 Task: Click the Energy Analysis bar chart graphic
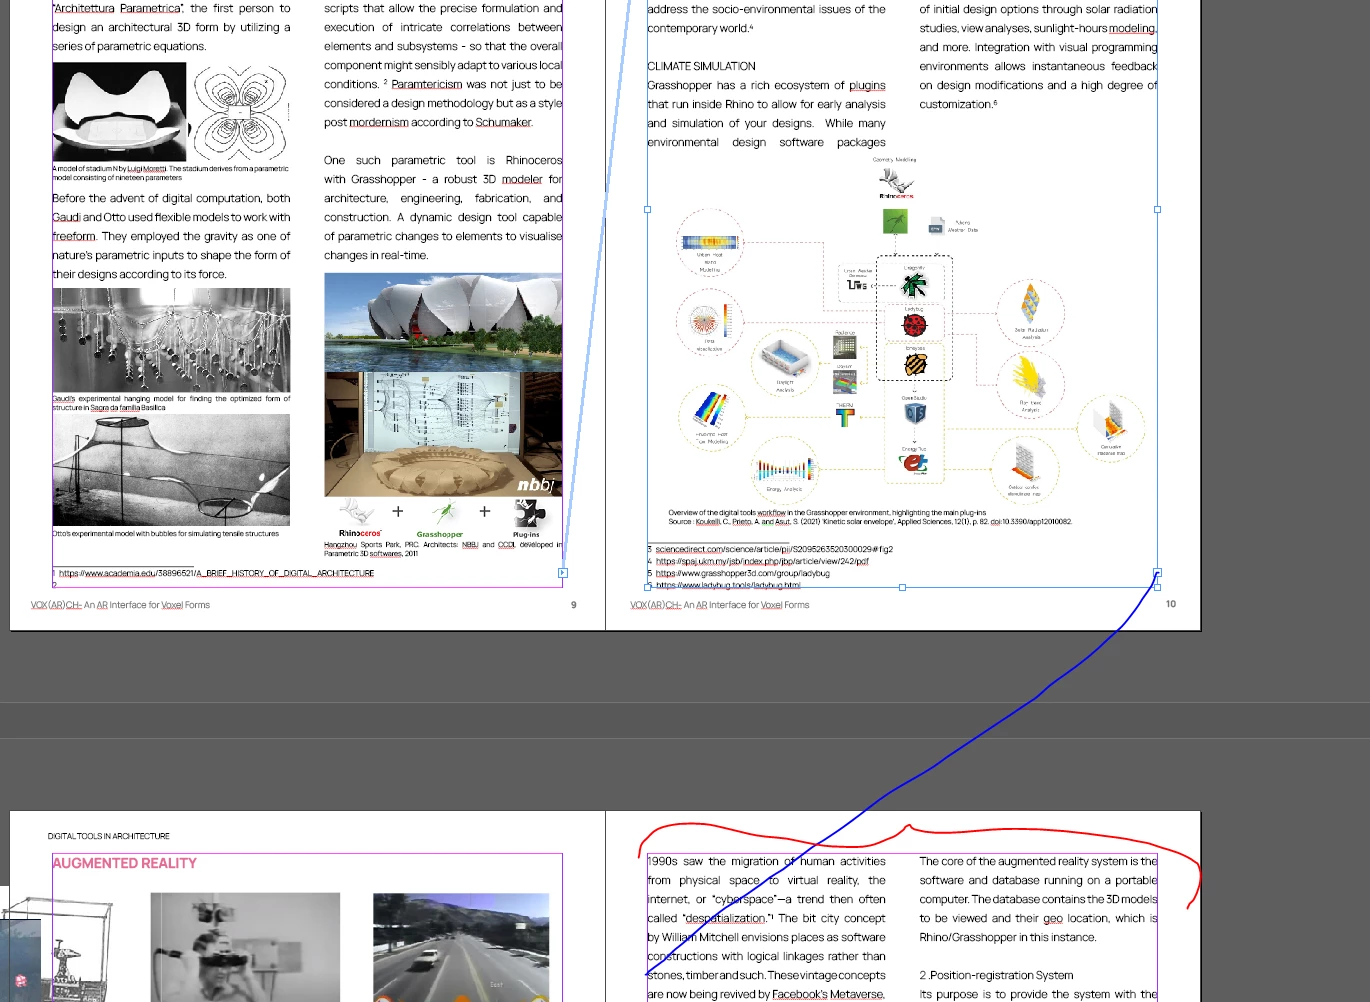[x=784, y=468]
